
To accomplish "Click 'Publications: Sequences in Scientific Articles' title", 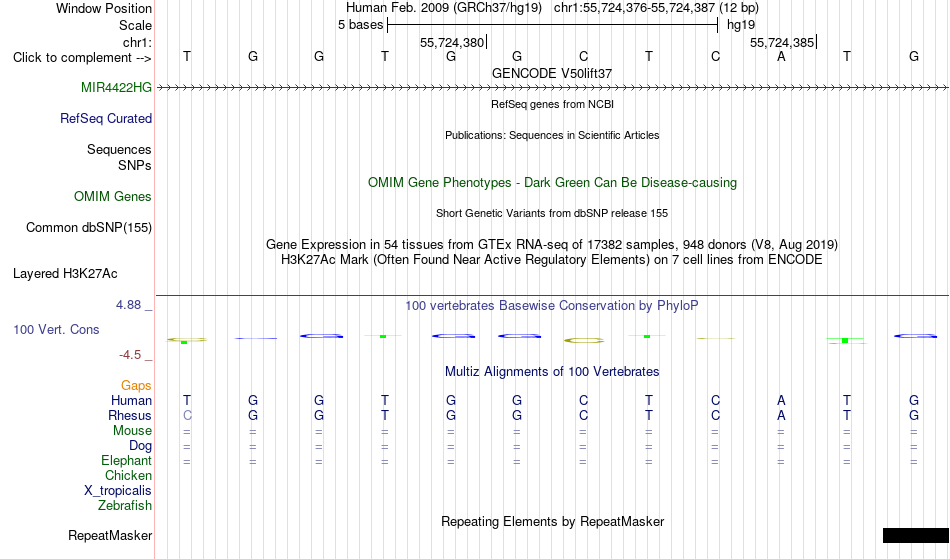I will [552, 135].
